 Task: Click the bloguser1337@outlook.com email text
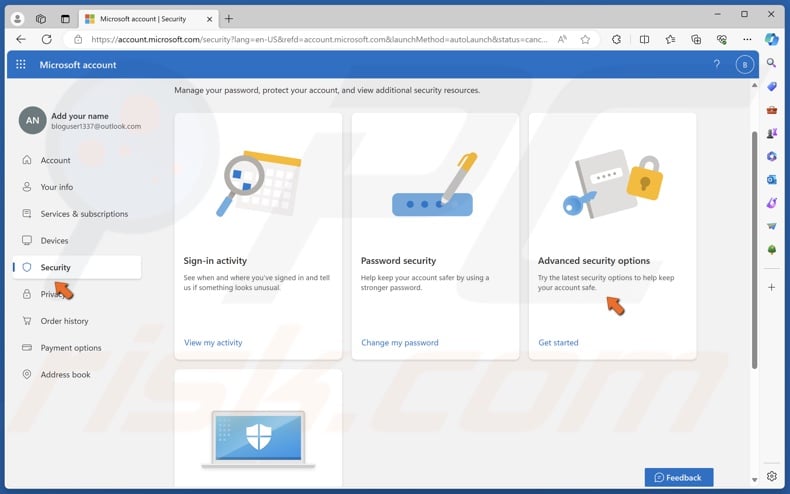[x=96, y=127]
